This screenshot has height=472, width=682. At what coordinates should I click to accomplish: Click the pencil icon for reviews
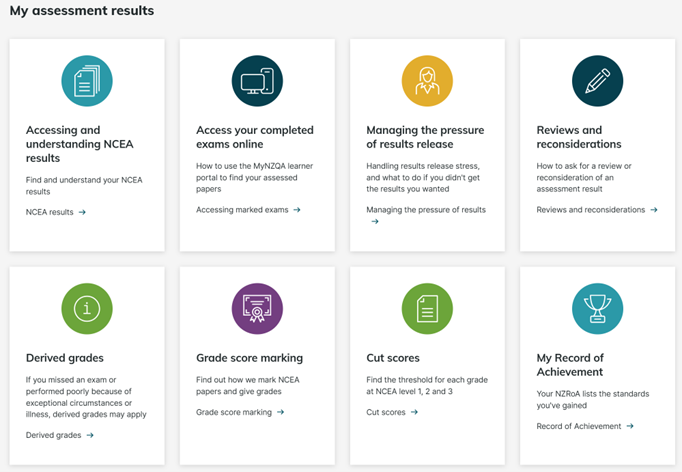[597, 81]
